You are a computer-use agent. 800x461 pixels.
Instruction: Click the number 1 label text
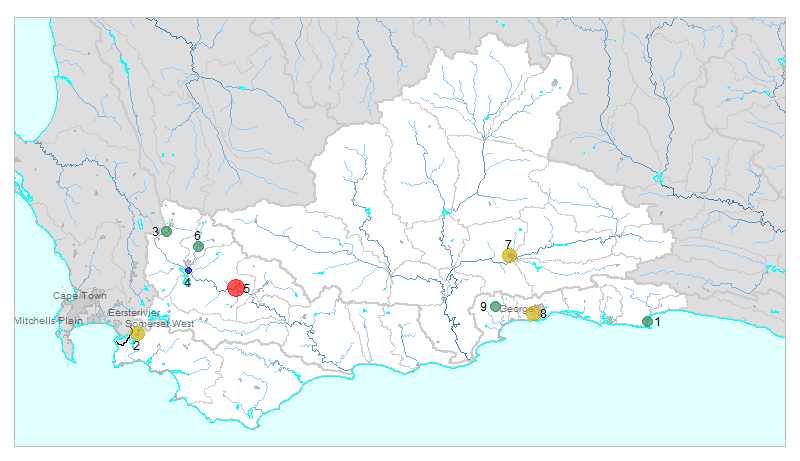[658, 322]
